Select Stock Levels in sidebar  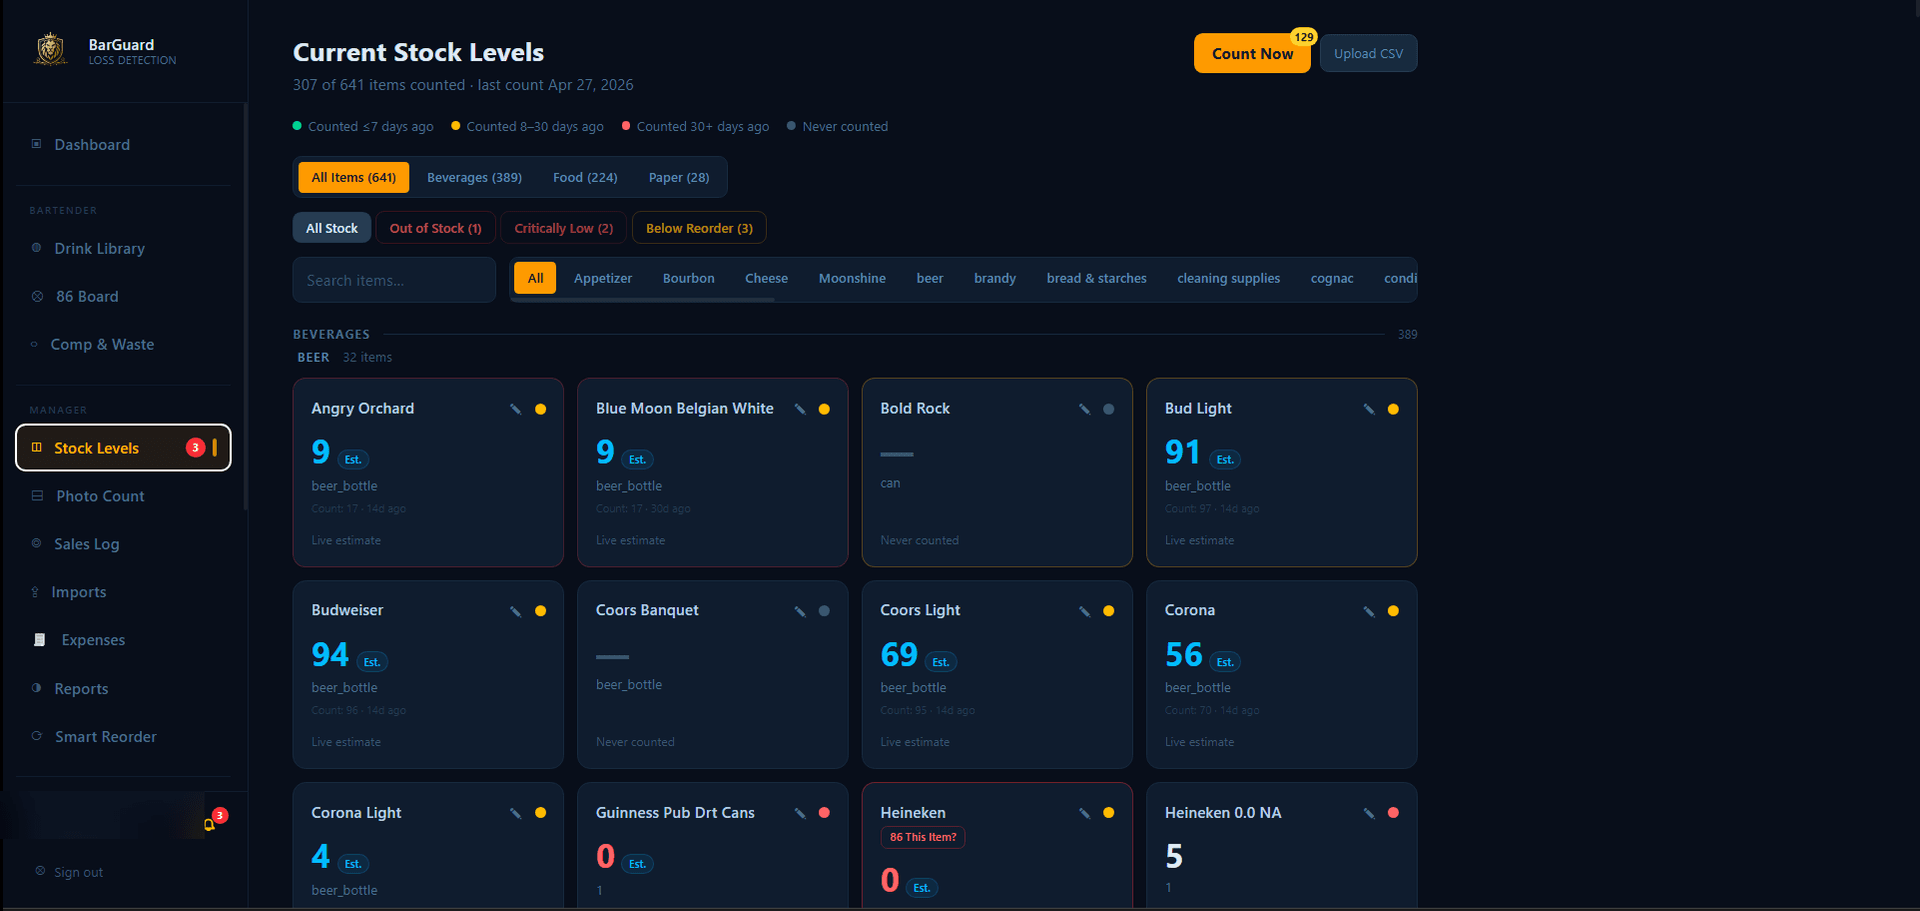[124, 448]
